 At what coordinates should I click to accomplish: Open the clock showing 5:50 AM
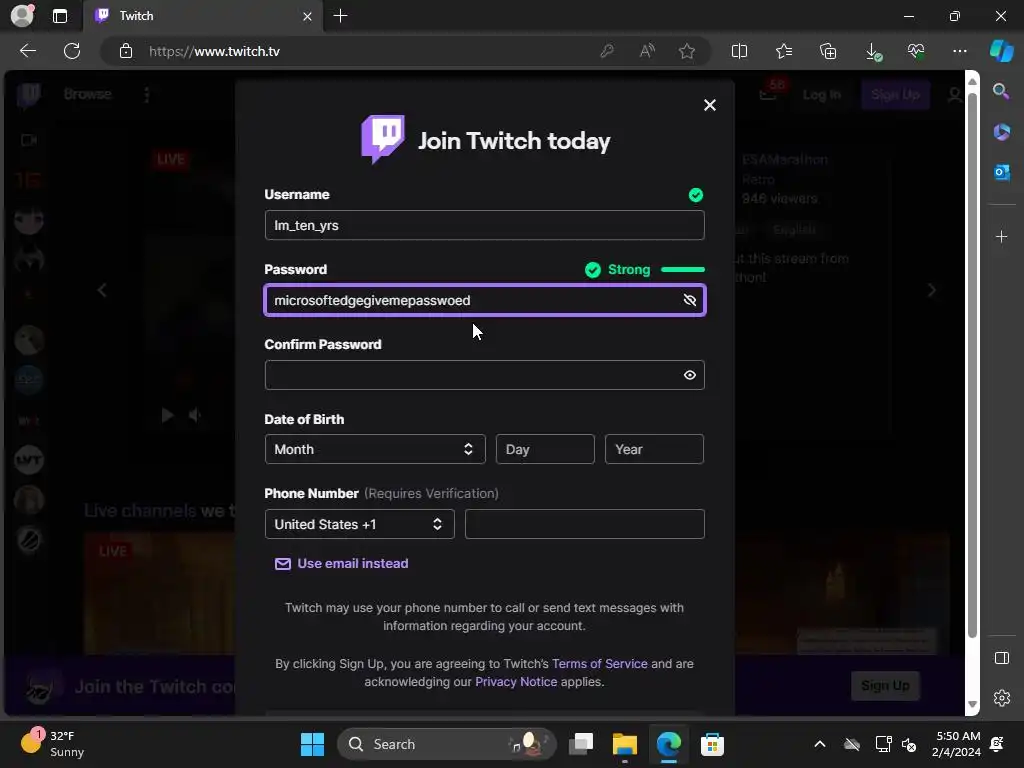[956, 744]
